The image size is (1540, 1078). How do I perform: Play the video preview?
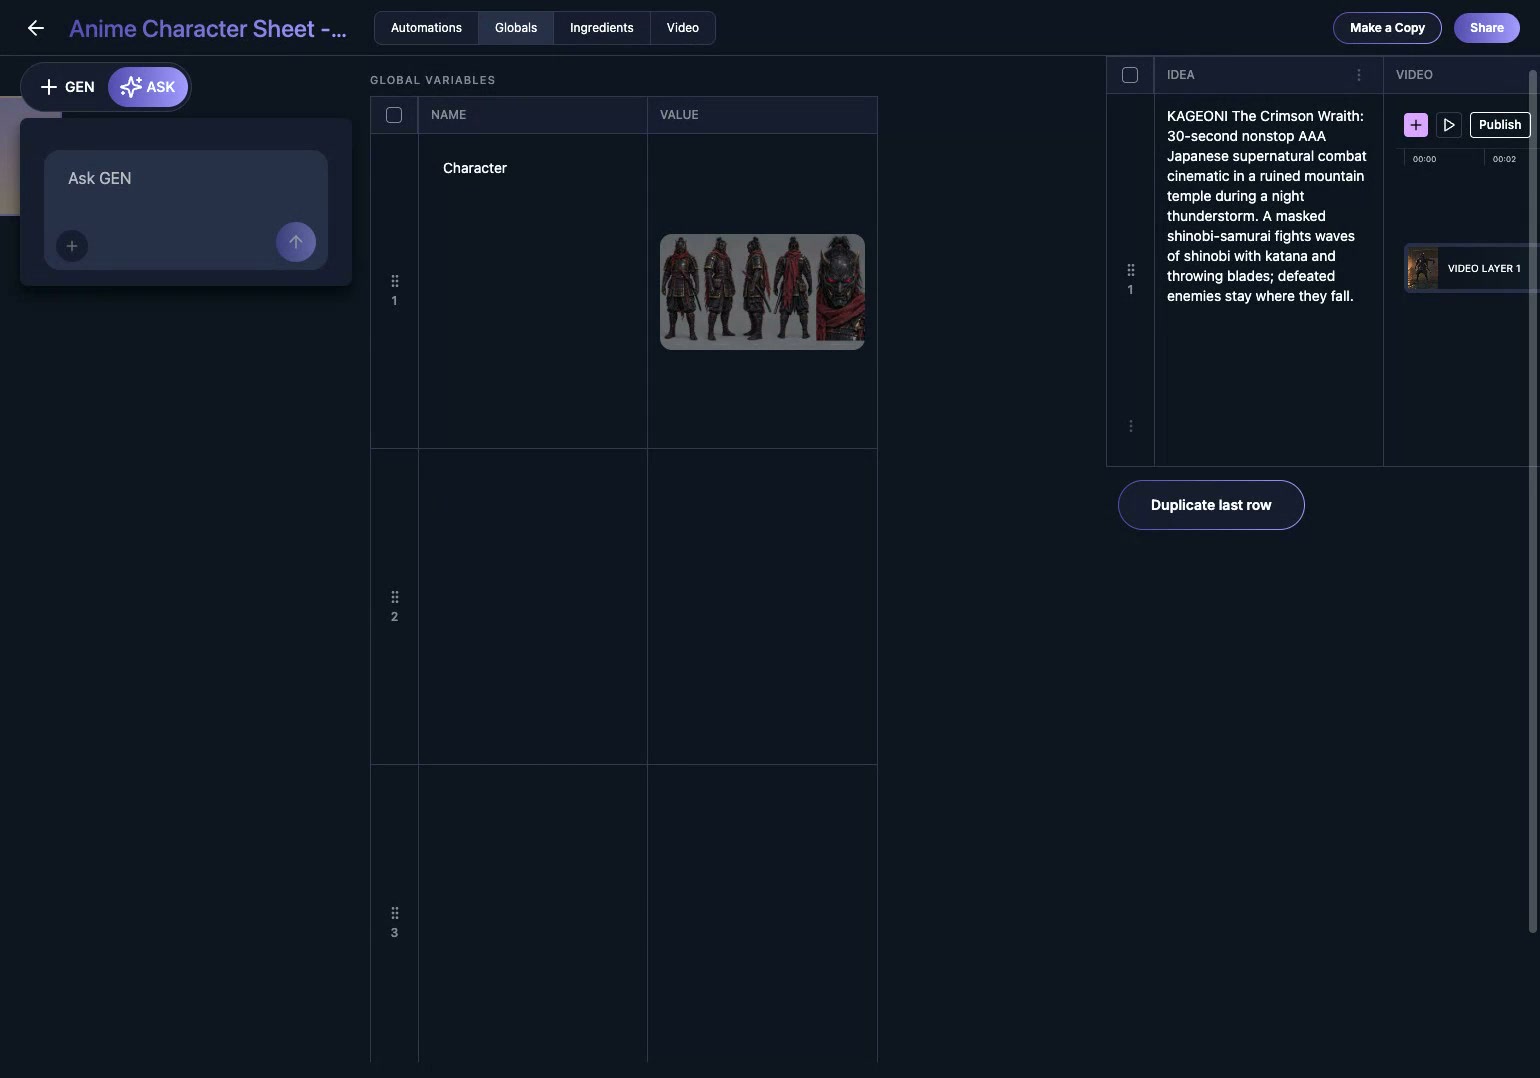point(1449,125)
